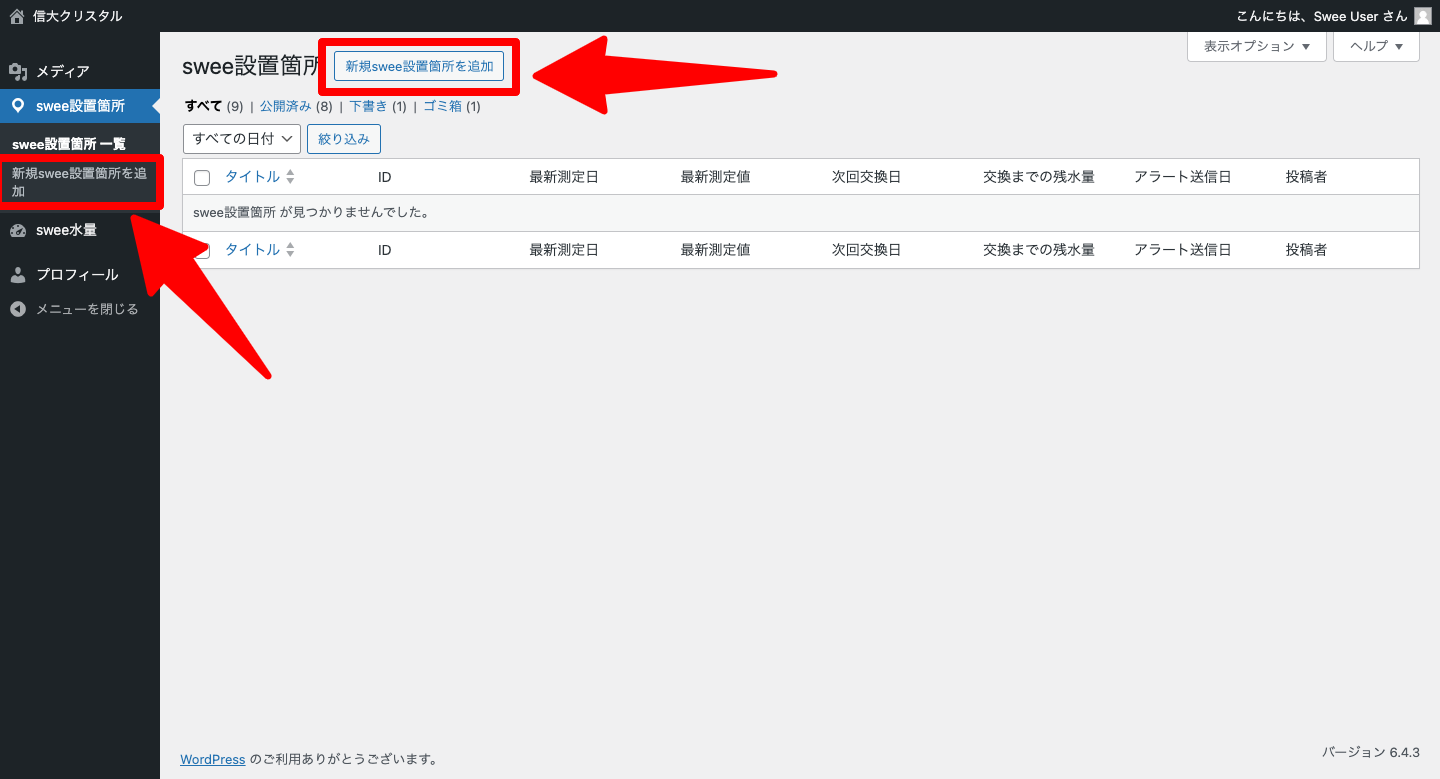Open 新規swee設置箇所を追加 in the sidebar submenu
Screen dimensions: 1440x779
80,182
